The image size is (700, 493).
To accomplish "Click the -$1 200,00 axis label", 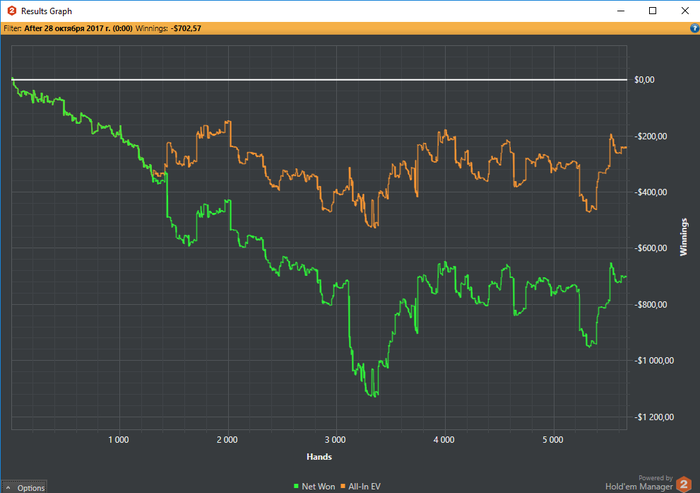I will pos(654,418).
